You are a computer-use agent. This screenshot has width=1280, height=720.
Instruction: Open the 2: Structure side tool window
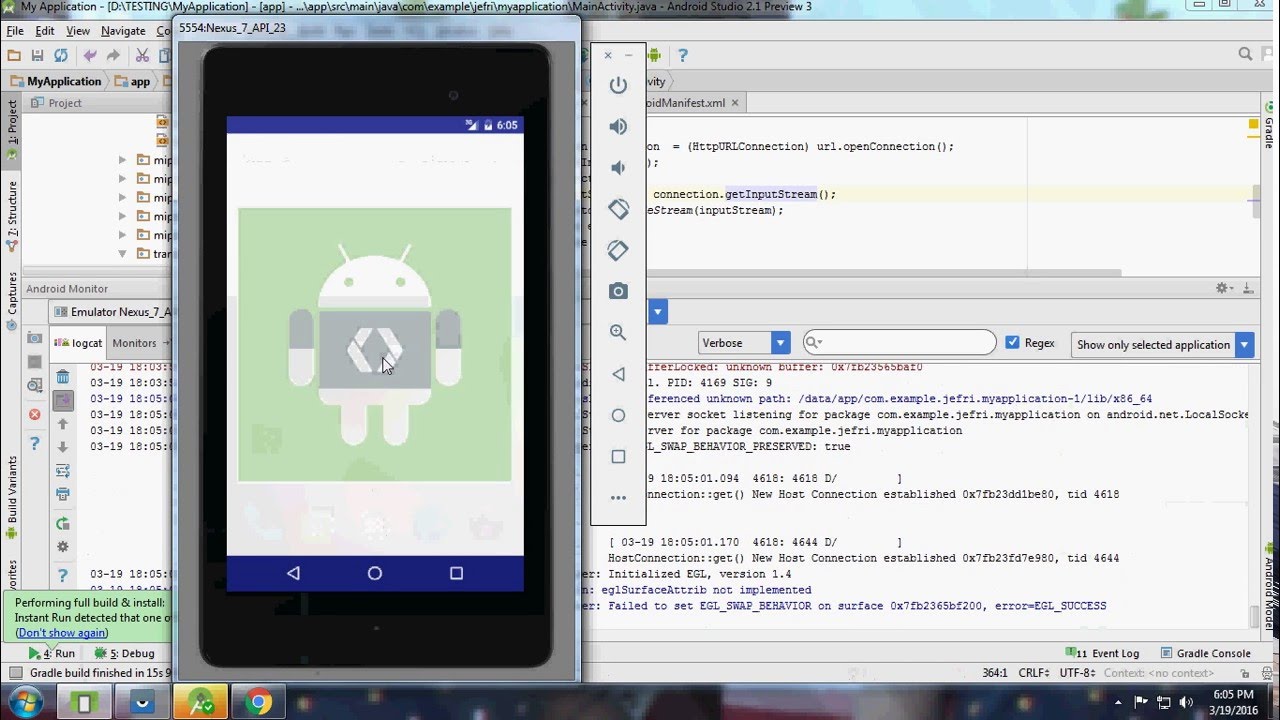point(12,214)
